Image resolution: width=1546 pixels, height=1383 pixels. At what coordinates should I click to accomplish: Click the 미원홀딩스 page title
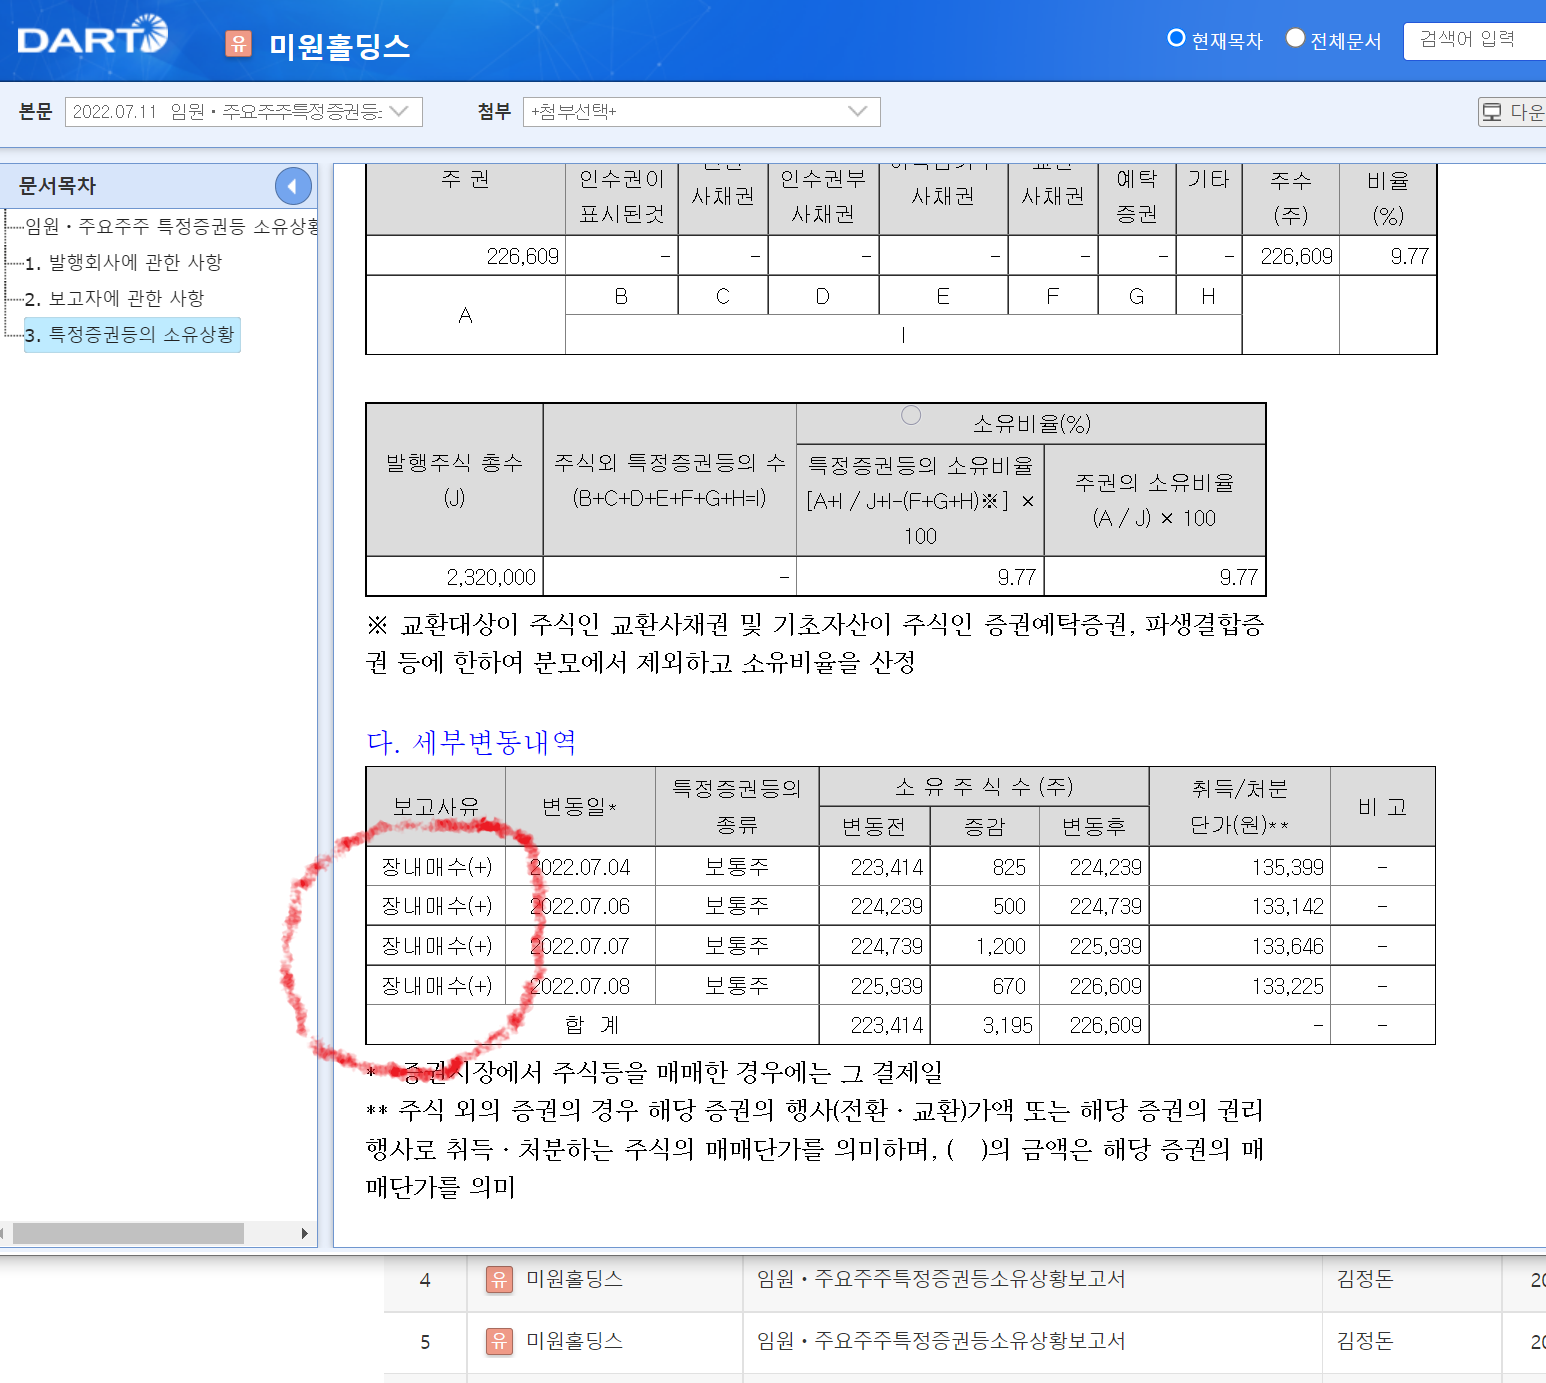(339, 46)
